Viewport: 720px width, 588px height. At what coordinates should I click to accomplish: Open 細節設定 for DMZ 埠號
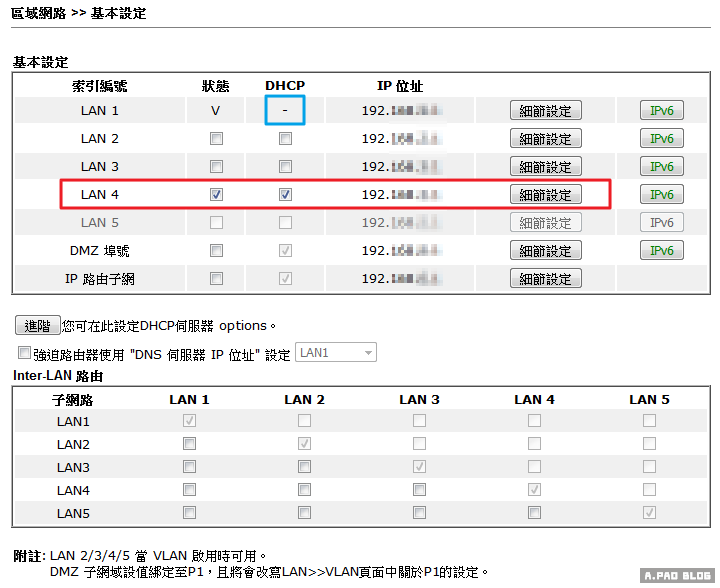click(x=545, y=251)
